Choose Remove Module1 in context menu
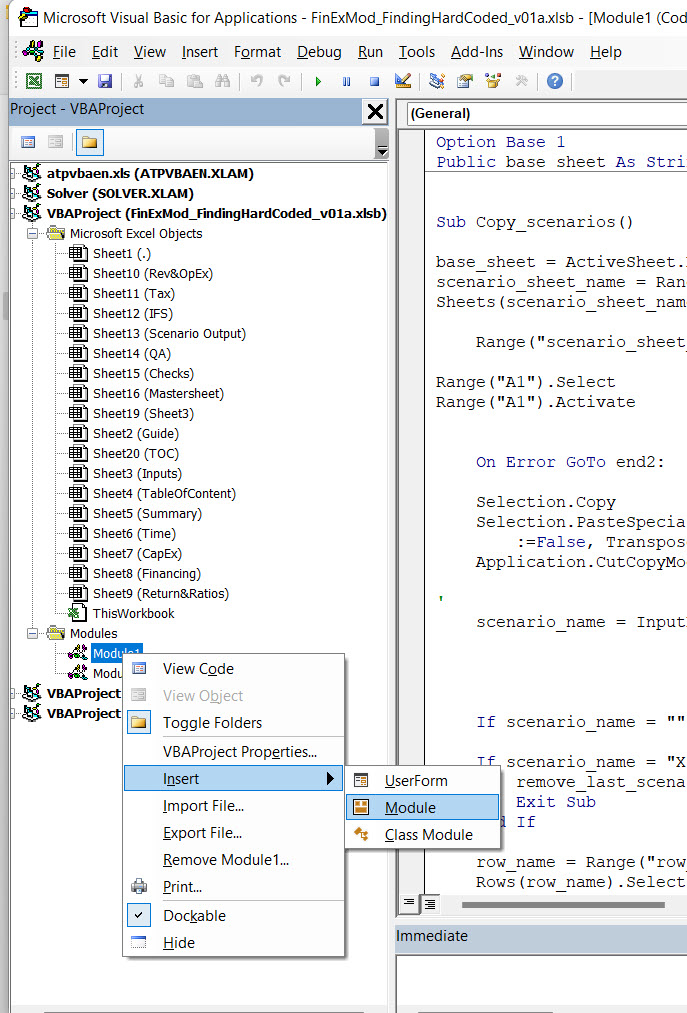687x1013 pixels. [233, 860]
